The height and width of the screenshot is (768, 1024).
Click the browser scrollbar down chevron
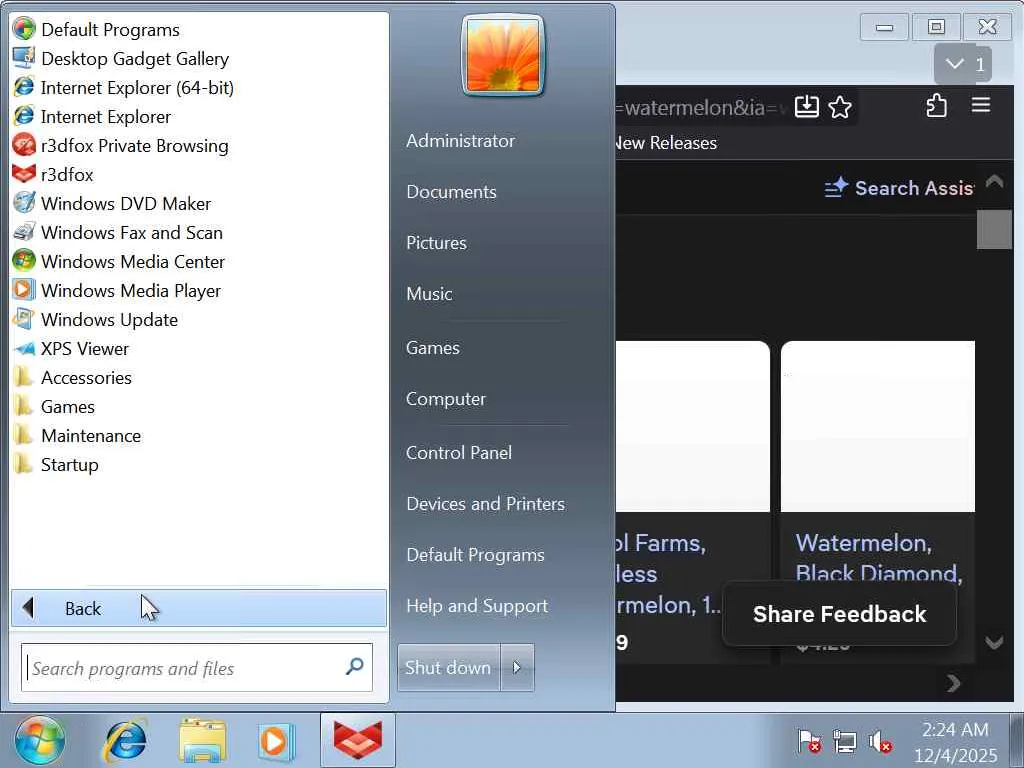click(995, 642)
